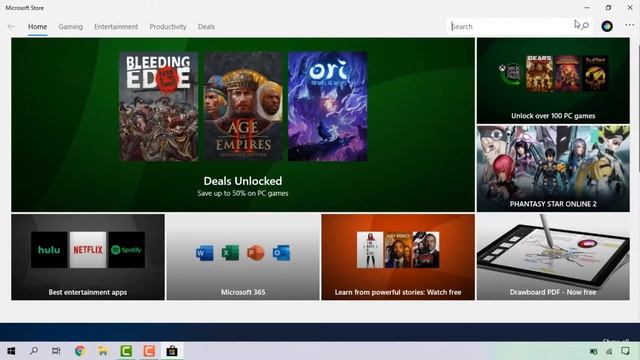Open the Entertainment tab

[116, 27]
